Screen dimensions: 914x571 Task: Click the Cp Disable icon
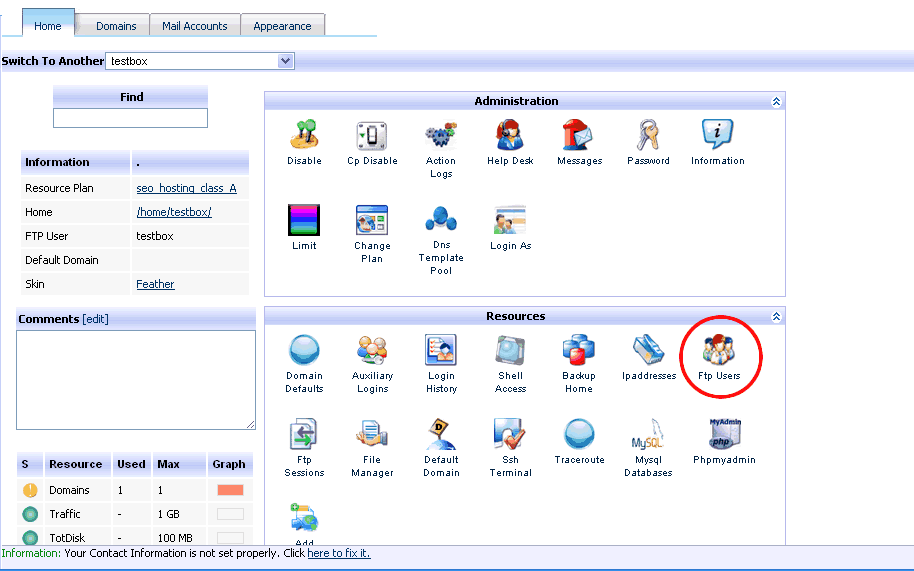tap(372, 136)
